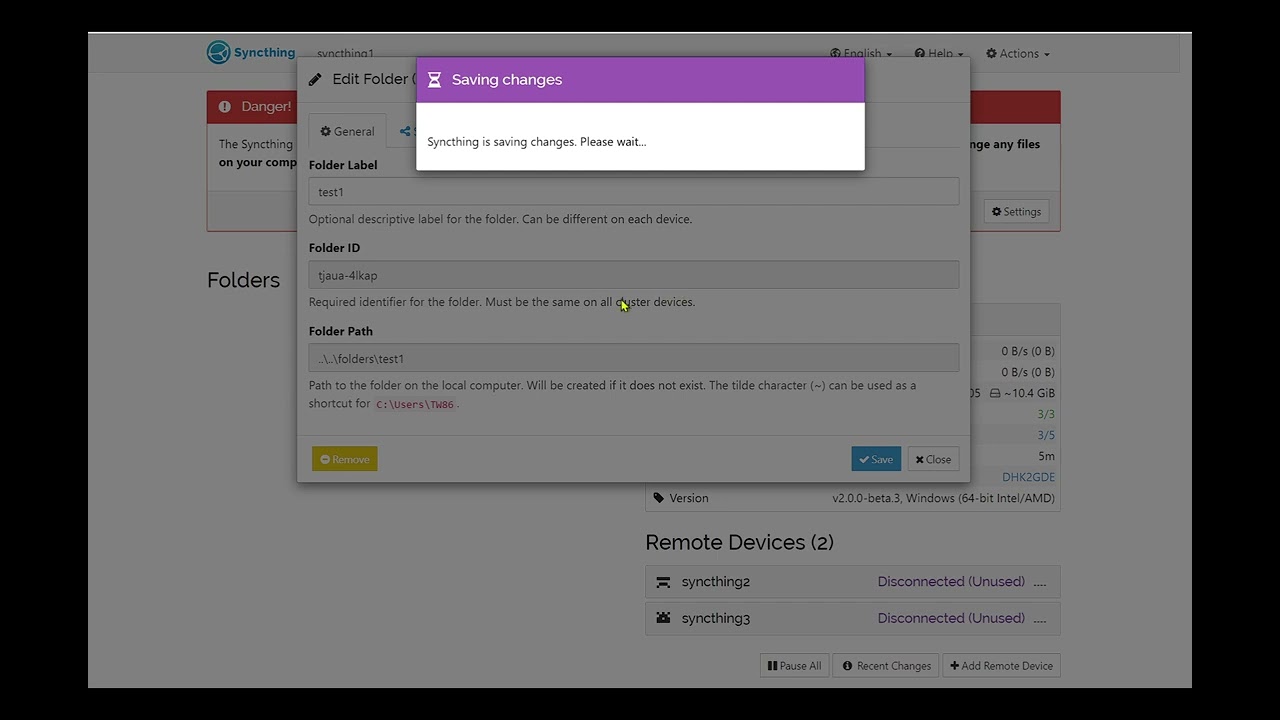Open the English language dropdown
The width and height of the screenshot is (1280, 720).
[861, 53]
